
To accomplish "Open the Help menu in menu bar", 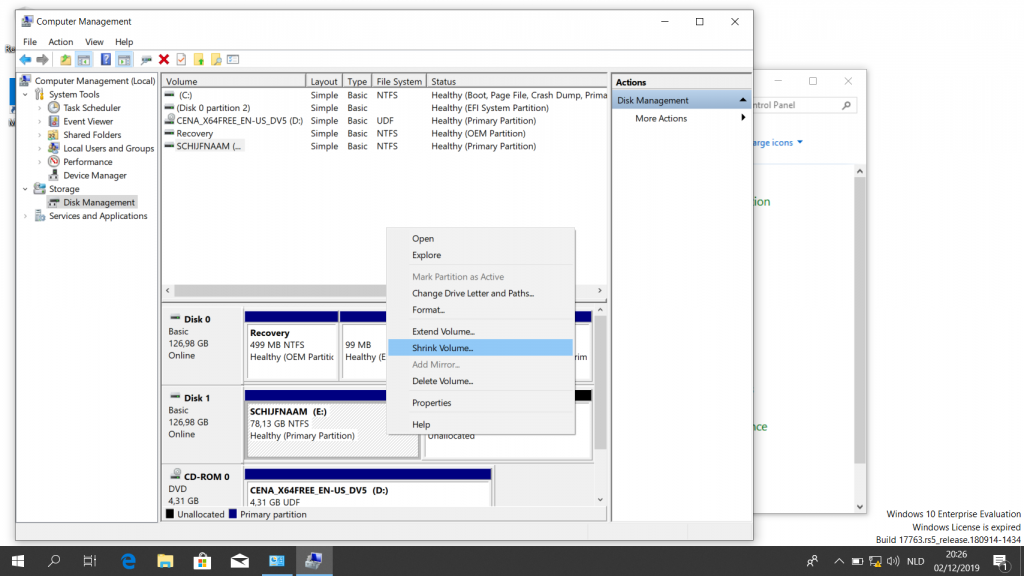I will pos(124,42).
